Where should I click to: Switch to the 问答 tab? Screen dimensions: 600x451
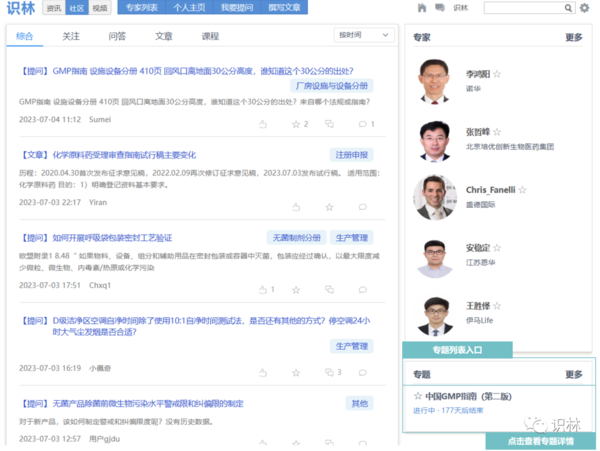(x=117, y=36)
